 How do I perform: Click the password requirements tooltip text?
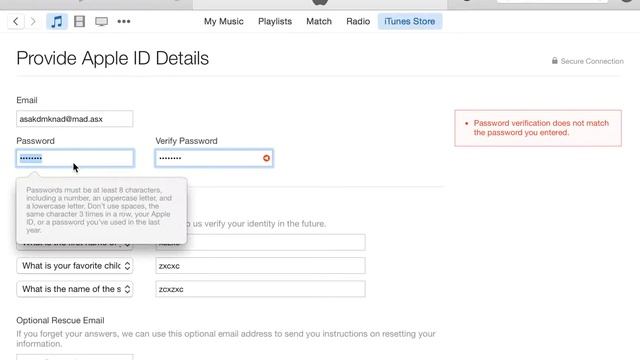pyautogui.click(x=99, y=210)
